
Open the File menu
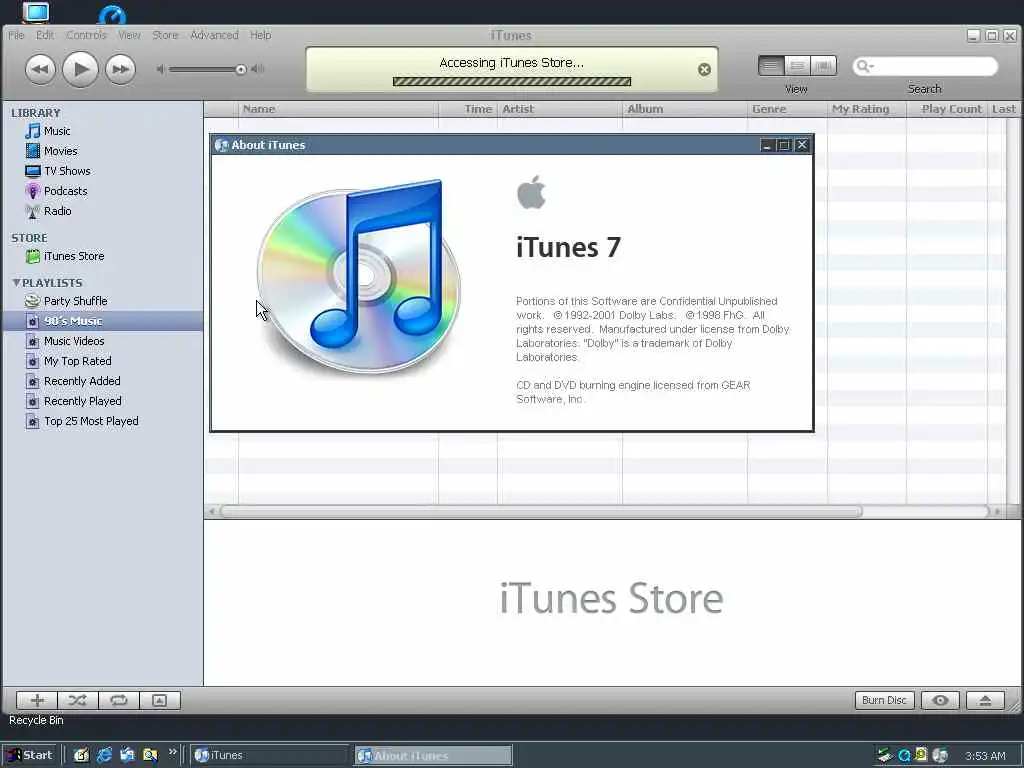[16, 35]
